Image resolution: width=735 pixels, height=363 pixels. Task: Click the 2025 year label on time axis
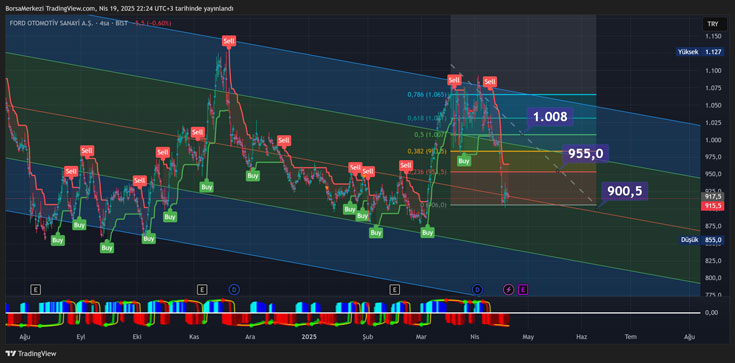click(308, 337)
